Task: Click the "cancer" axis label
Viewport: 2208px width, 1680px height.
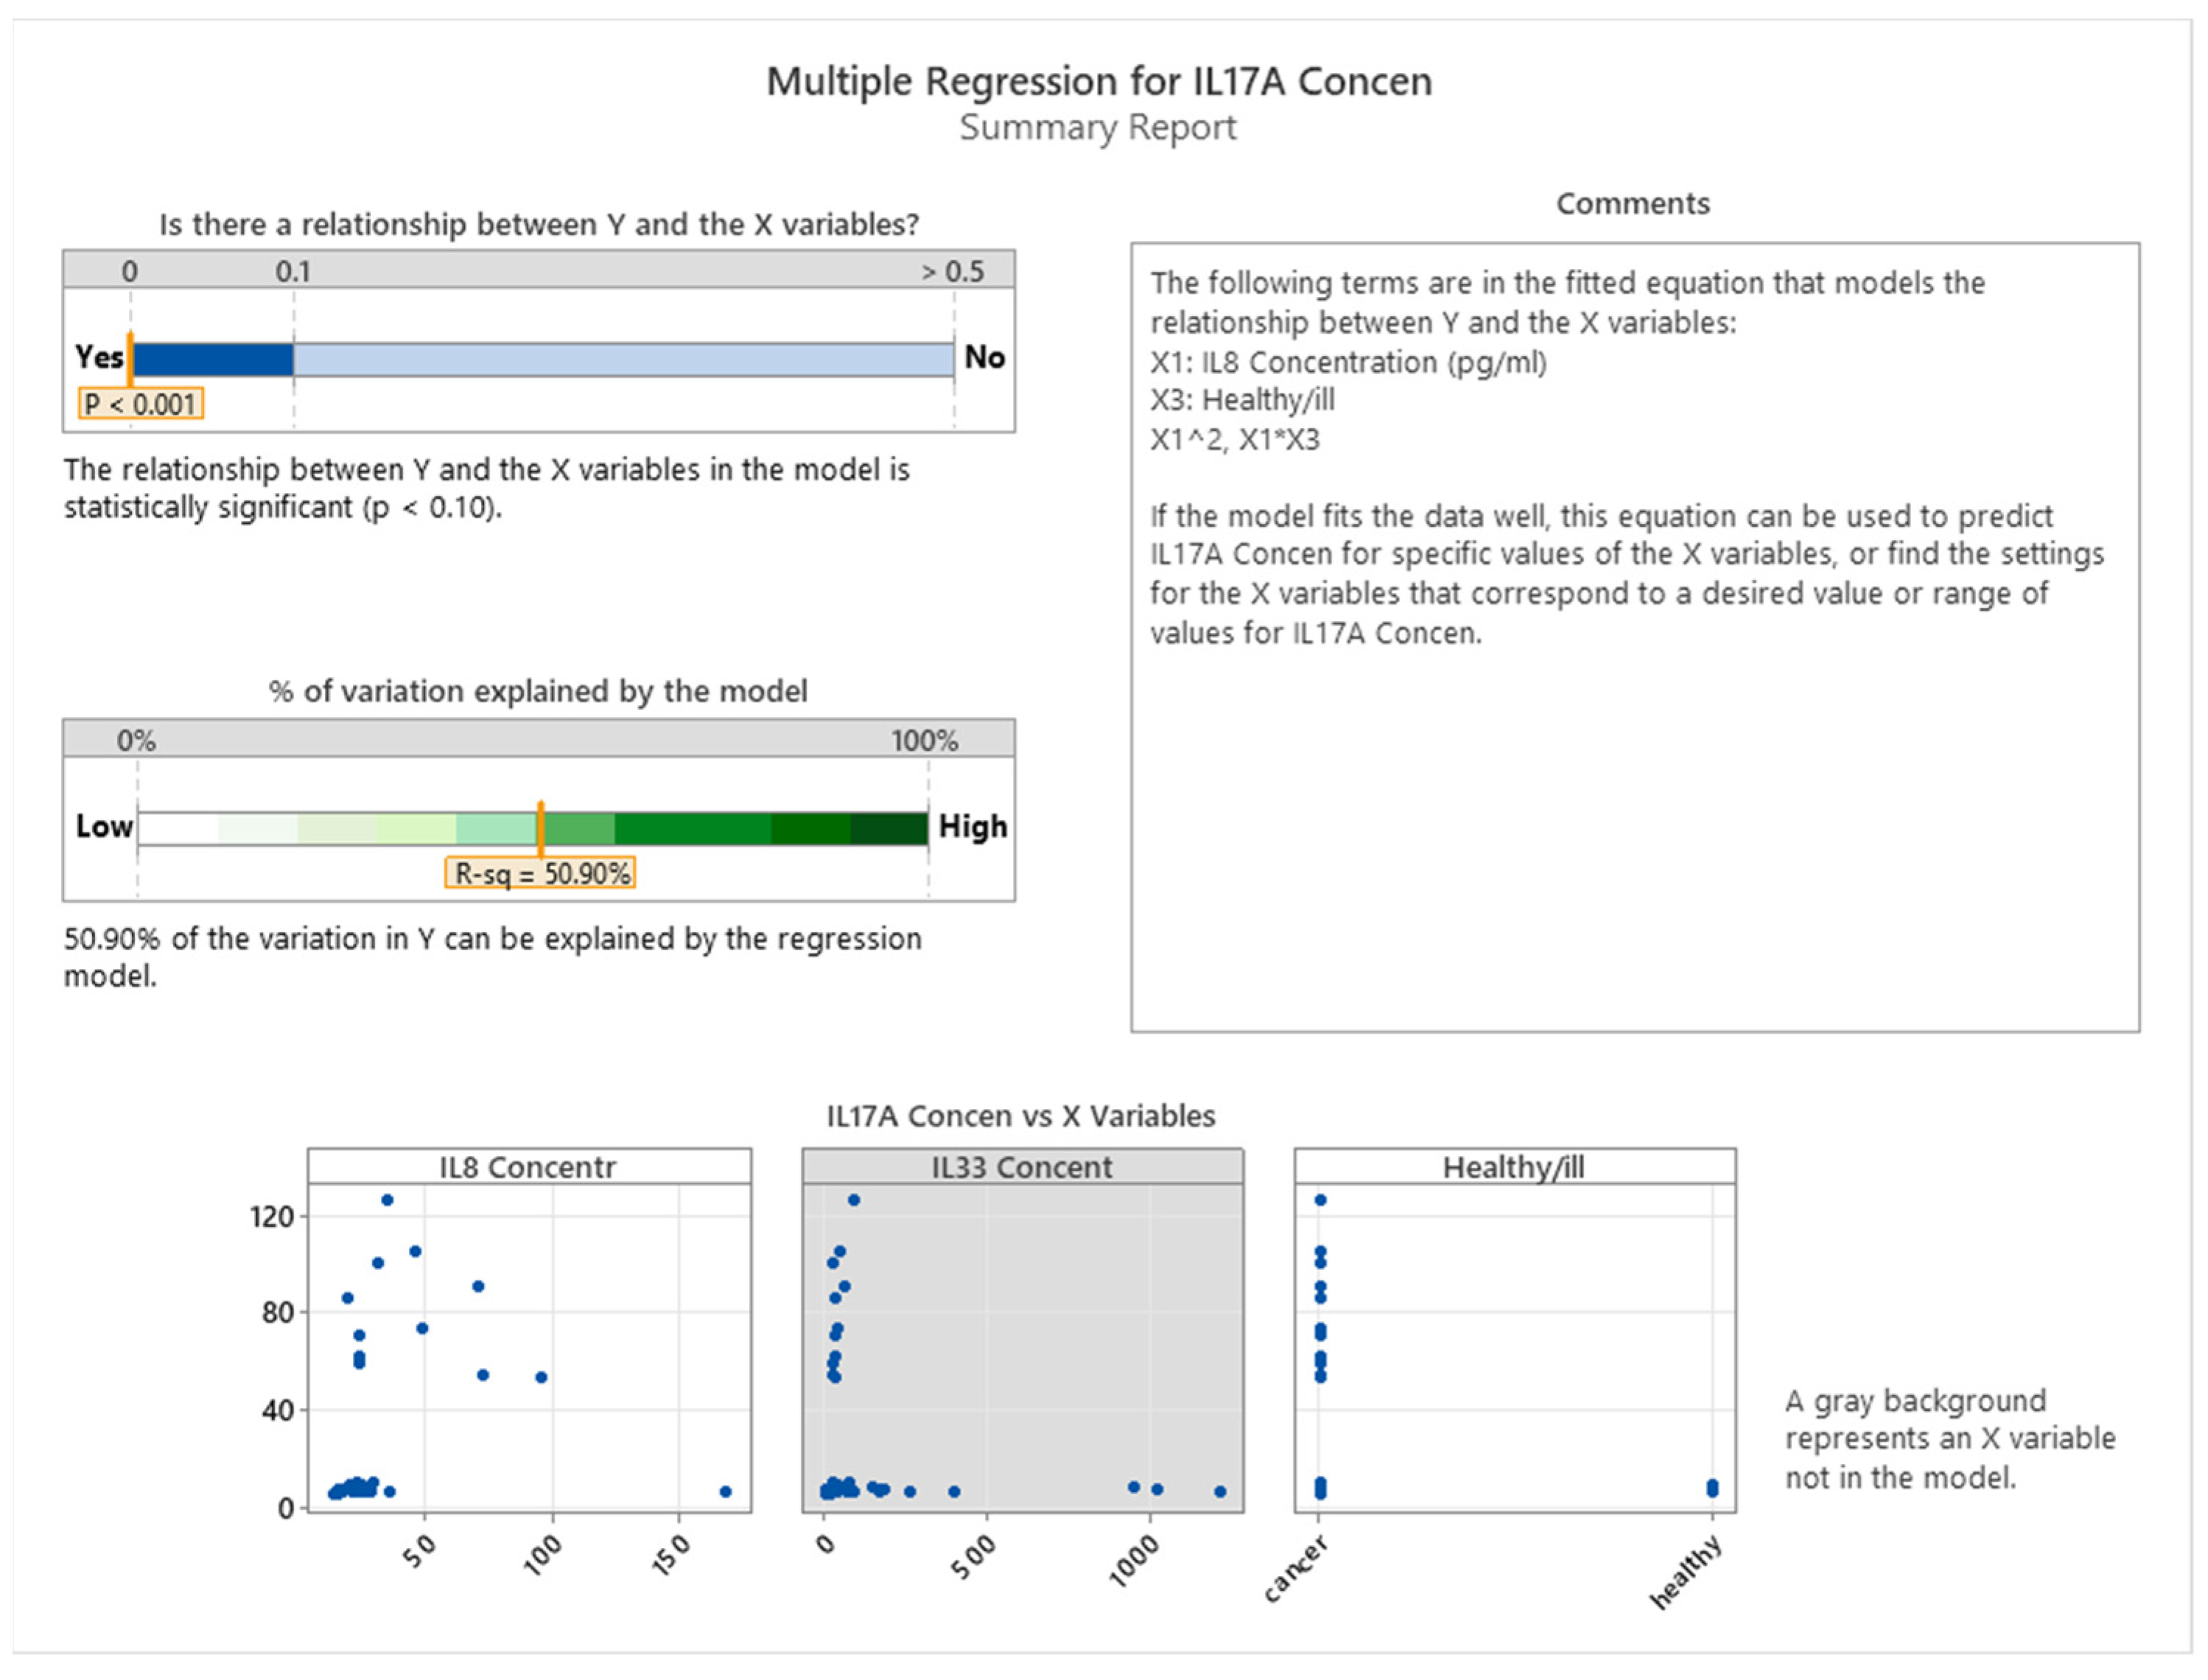Action: click(1296, 1569)
